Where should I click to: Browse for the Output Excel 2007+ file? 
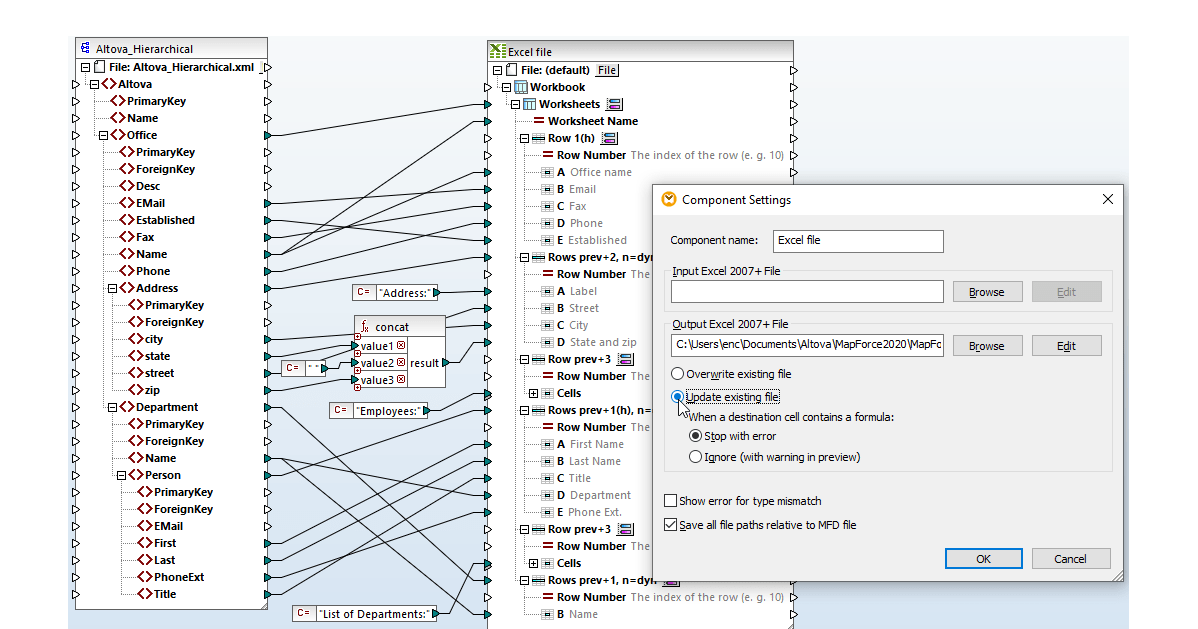[x=986, y=345]
